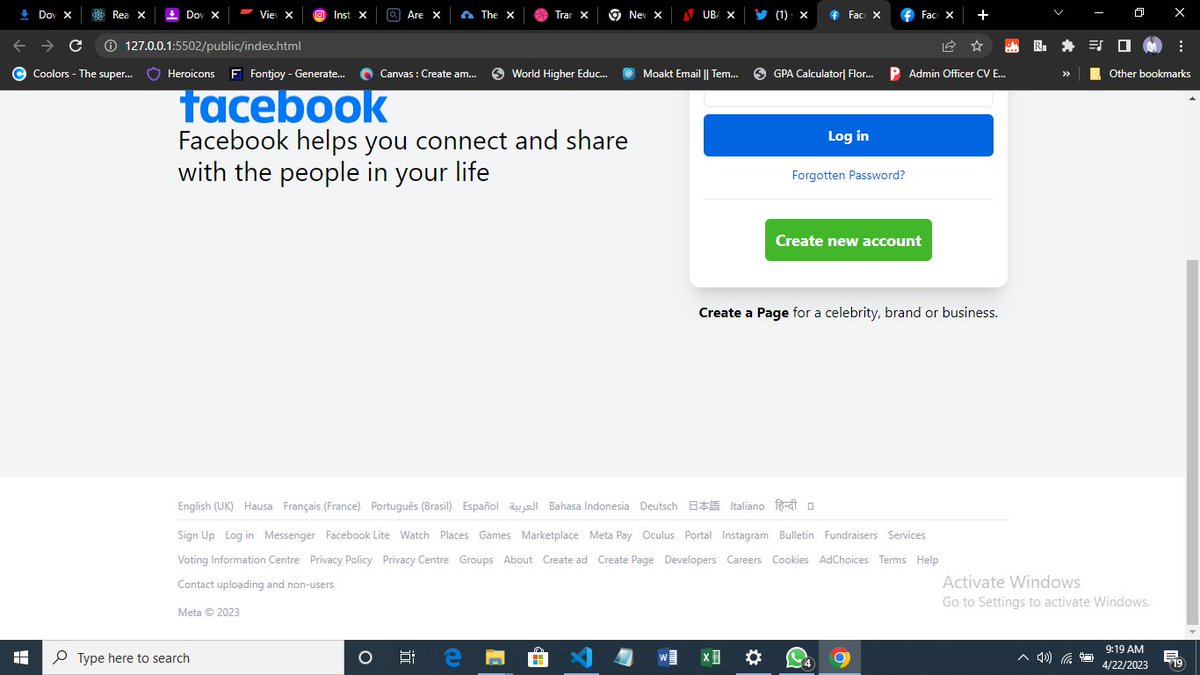Open the Chrome three-dot menu
Image resolution: width=1200 pixels, height=675 pixels.
click(1180, 46)
